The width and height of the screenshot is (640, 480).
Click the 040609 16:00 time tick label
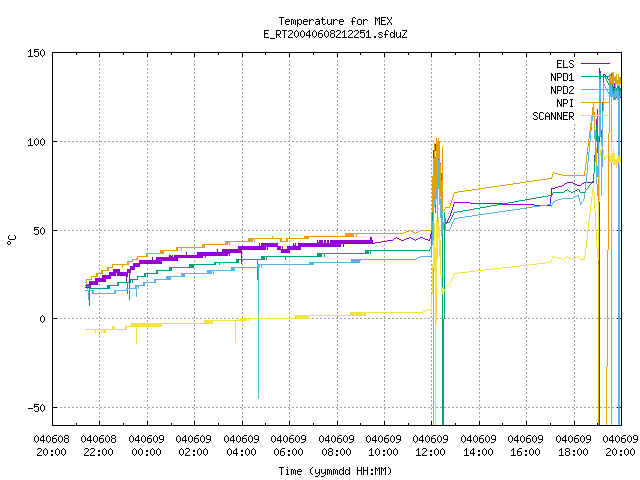pyautogui.click(x=526, y=446)
